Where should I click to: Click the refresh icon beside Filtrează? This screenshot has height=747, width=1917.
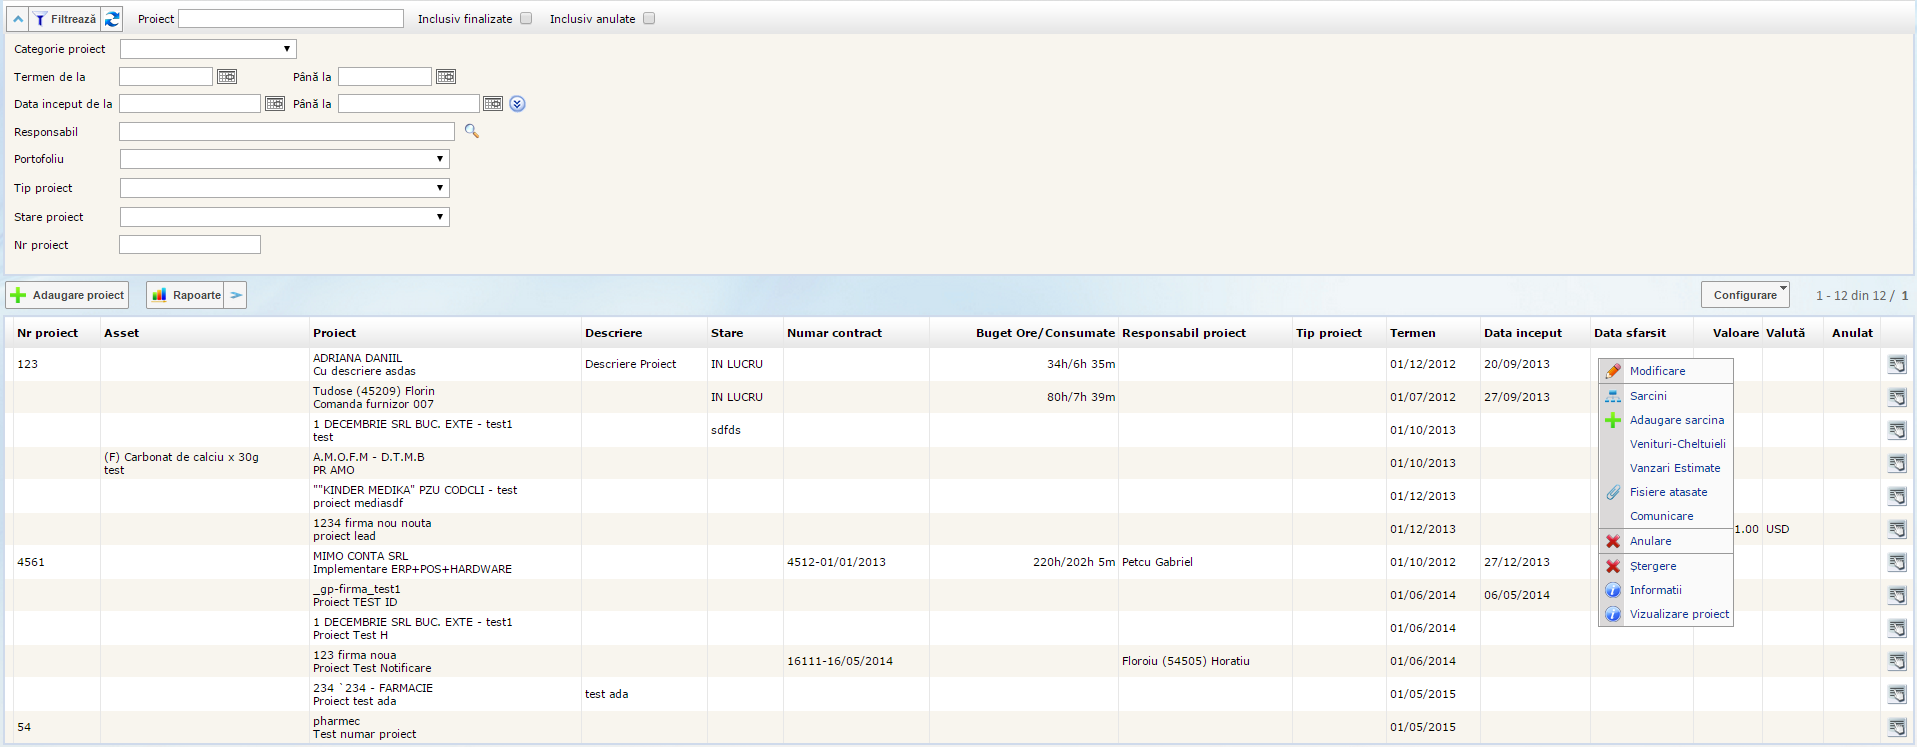[112, 19]
